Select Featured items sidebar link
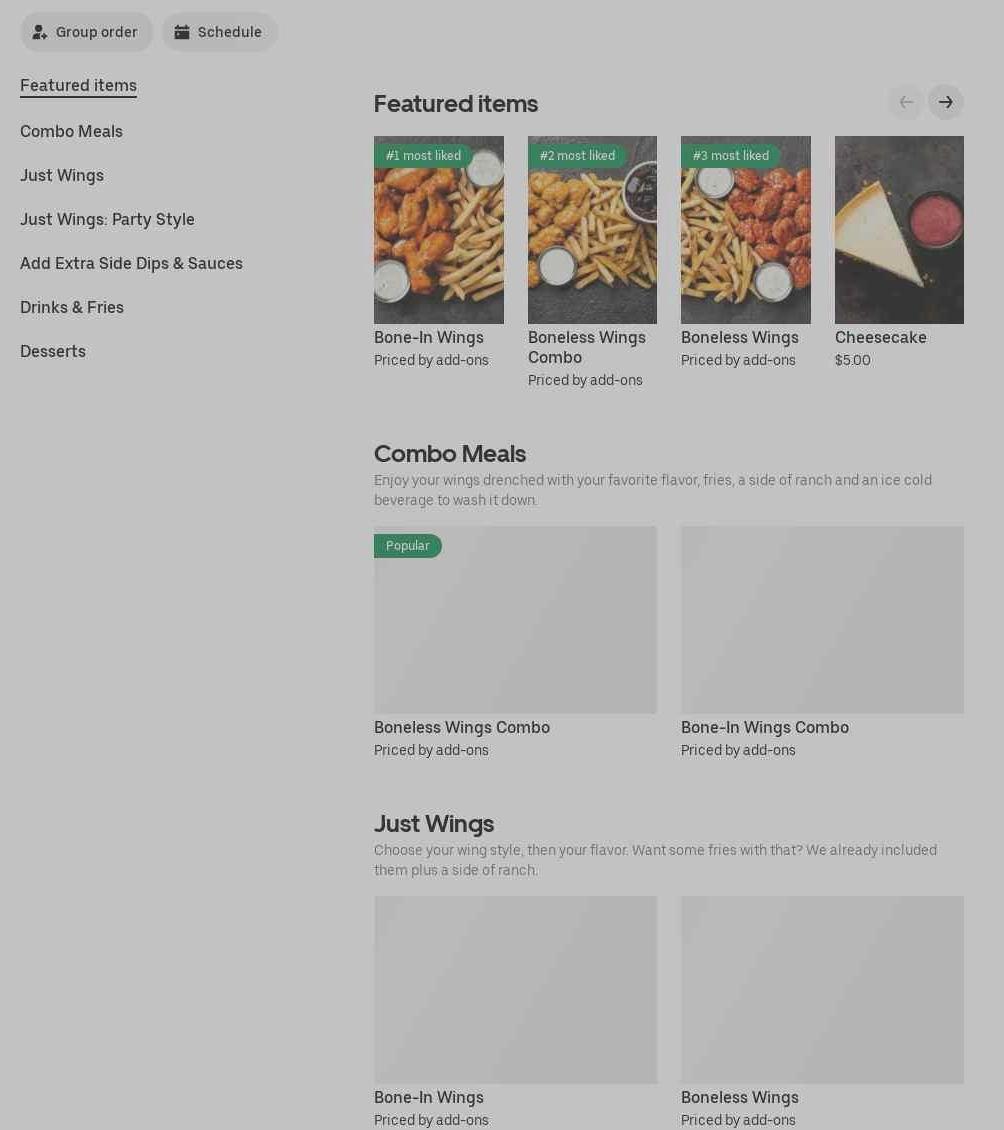 [79, 86]
